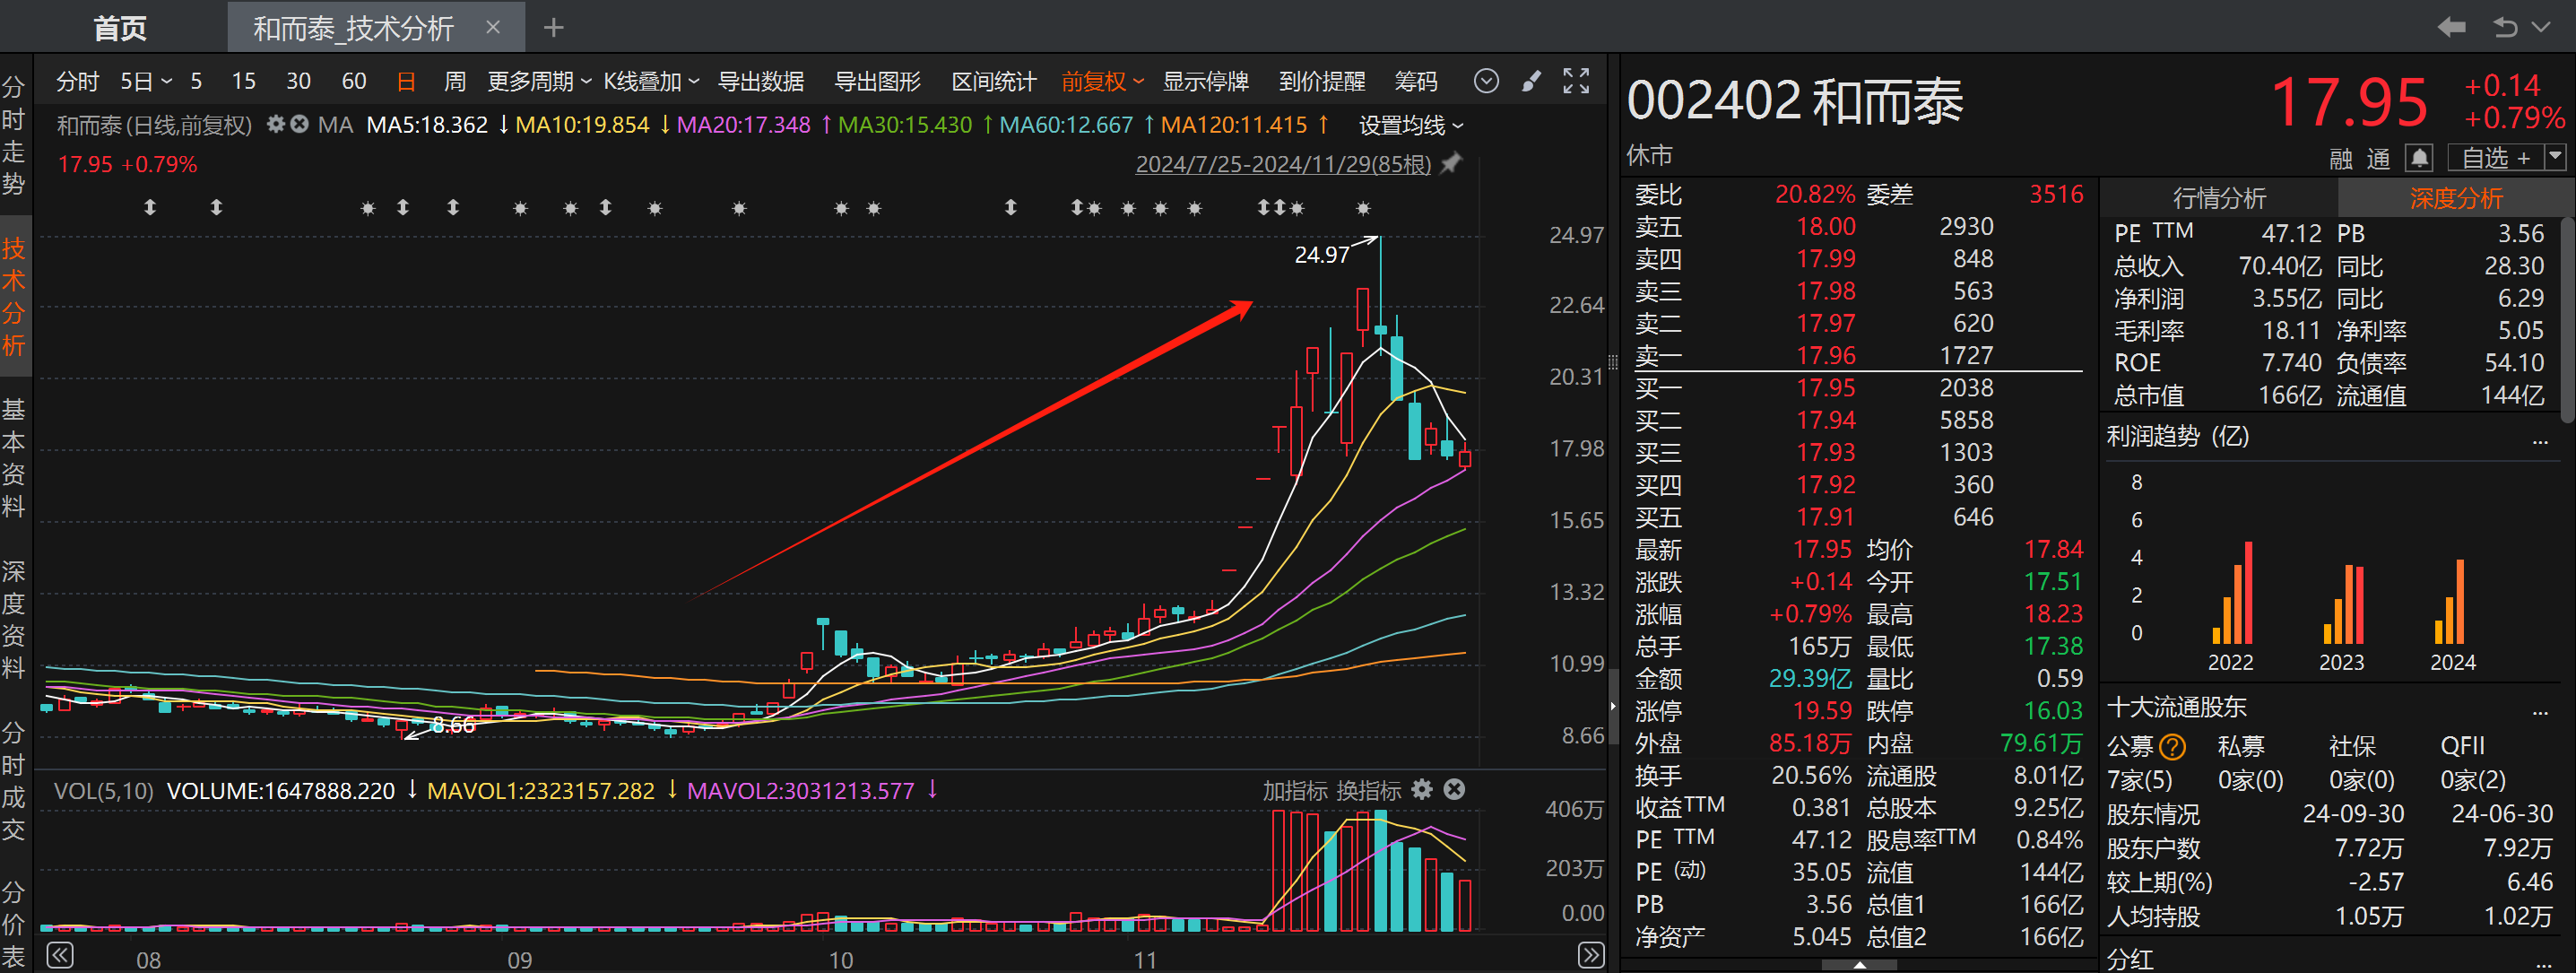Screen dimensions: 2576x973
Task: Remove MA indicator with X icon
Action: pyautogui.click(x=299, y=125)
